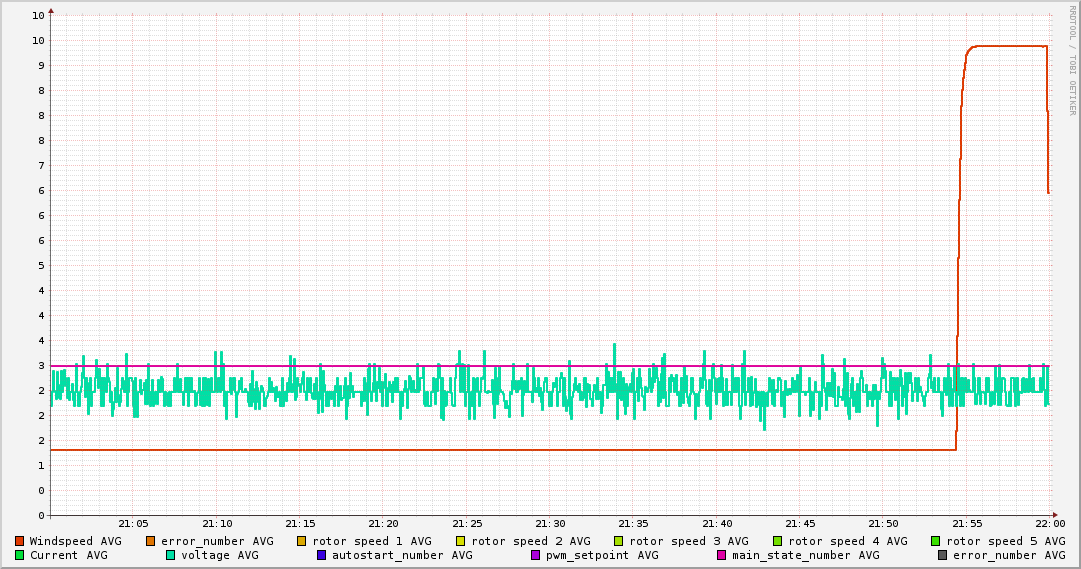Viewport: 1081px width, 569px height.
Task: Click the main_state_number AVG legend text
Action: coord(805,555)
